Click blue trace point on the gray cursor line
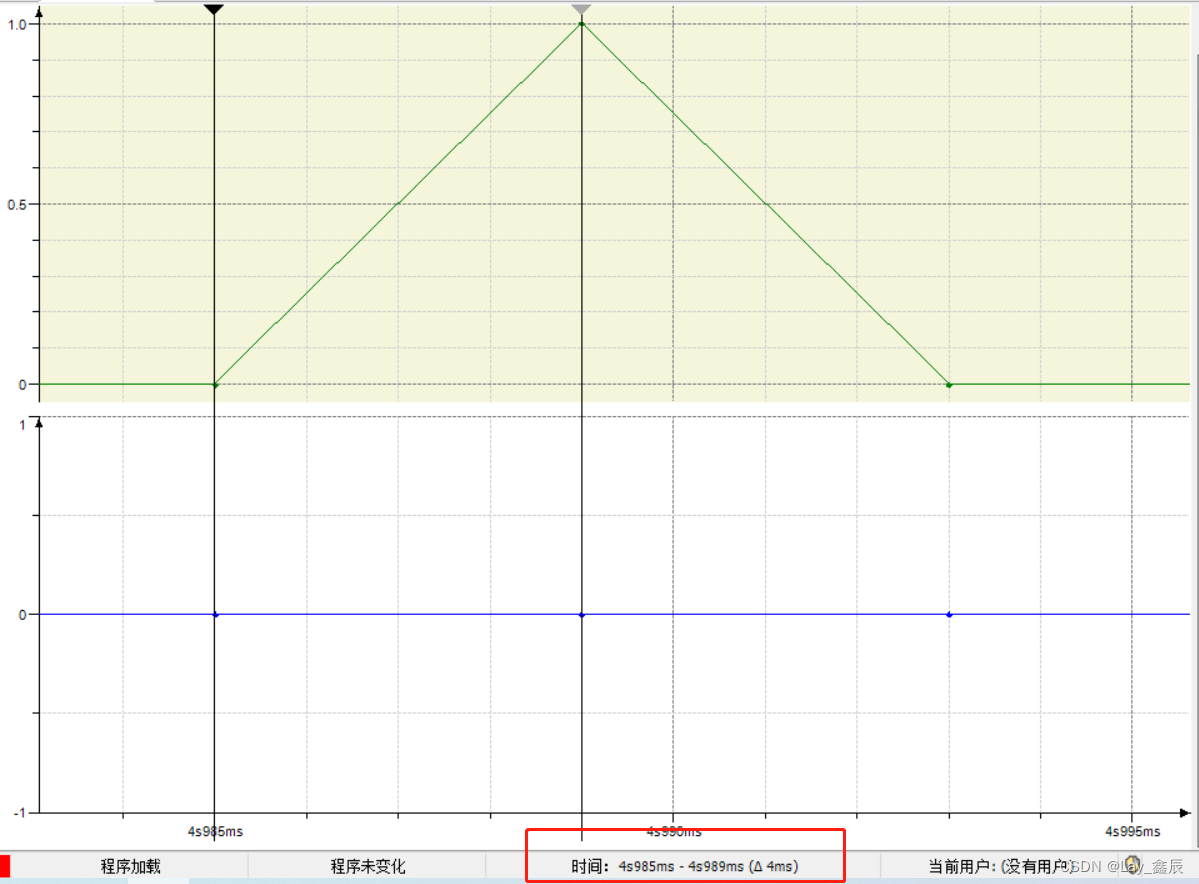The height and width of the screenshot is (884, 1199). click(582, 615)
